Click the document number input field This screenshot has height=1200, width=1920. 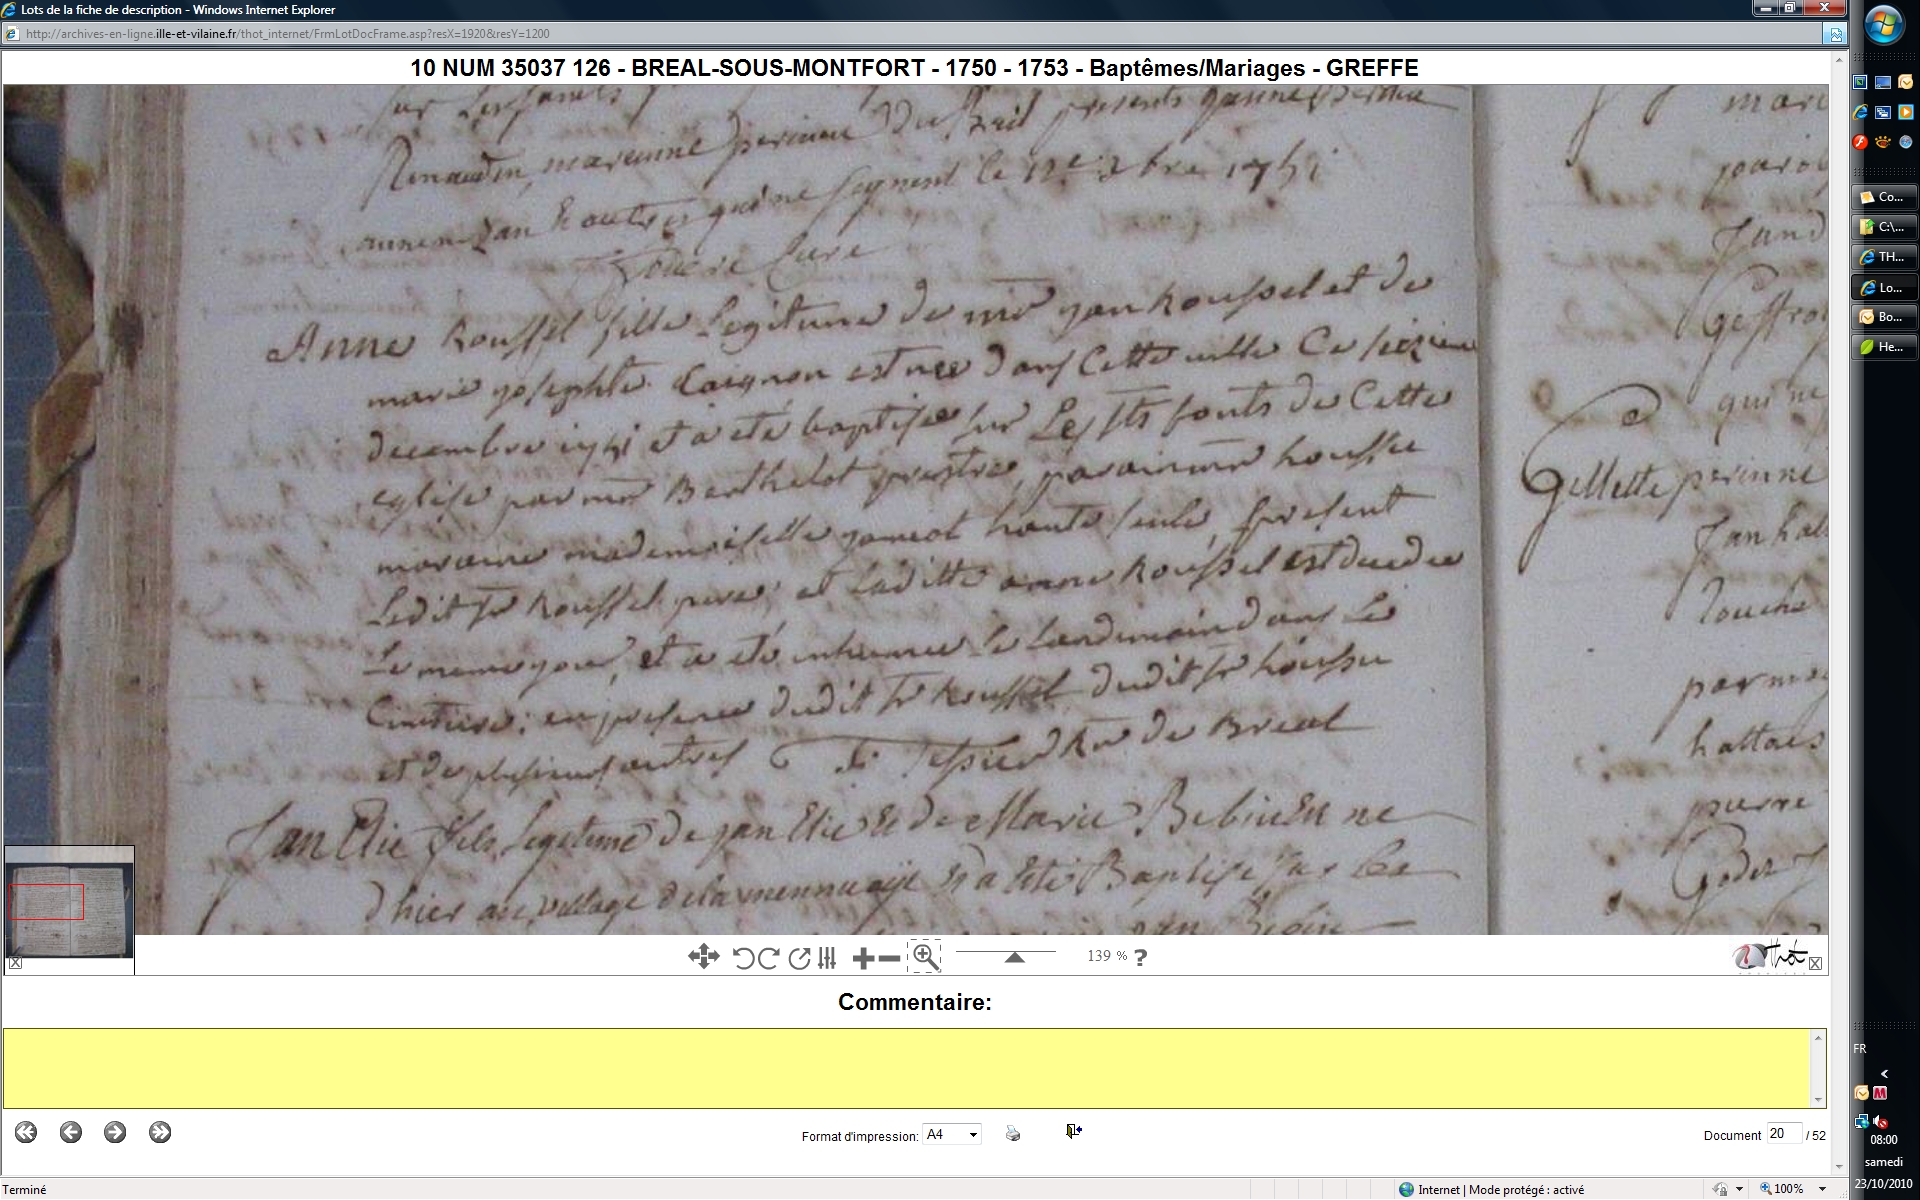[1783, 1134]
